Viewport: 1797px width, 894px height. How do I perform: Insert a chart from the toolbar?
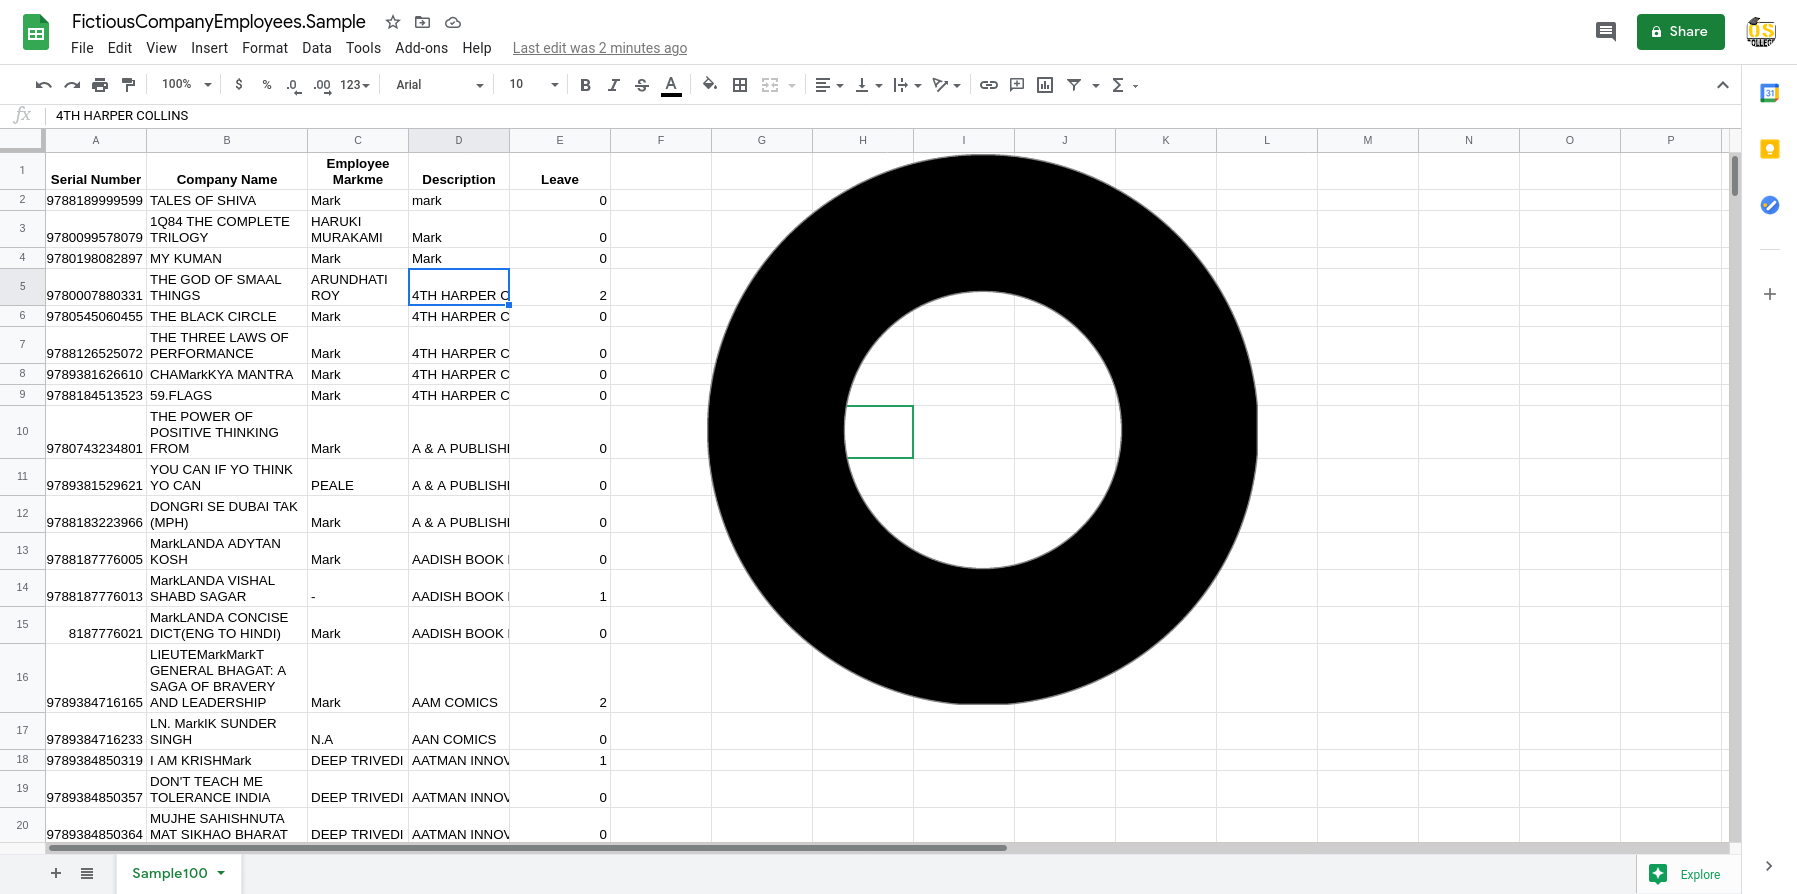pyautogui.click(x=1045, y=85)
